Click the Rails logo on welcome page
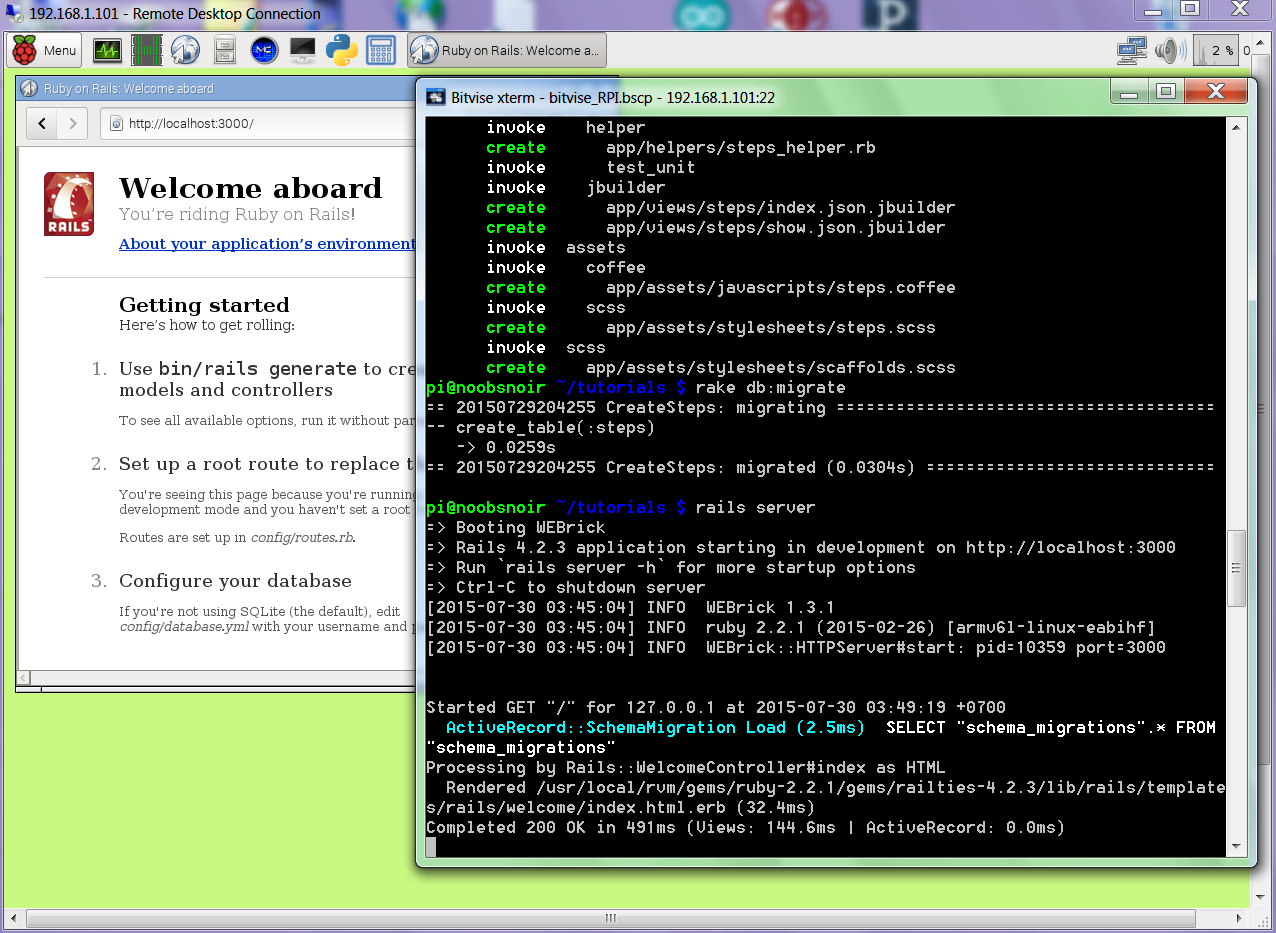This screenshot has height=933, width=1276. [69, 204]
